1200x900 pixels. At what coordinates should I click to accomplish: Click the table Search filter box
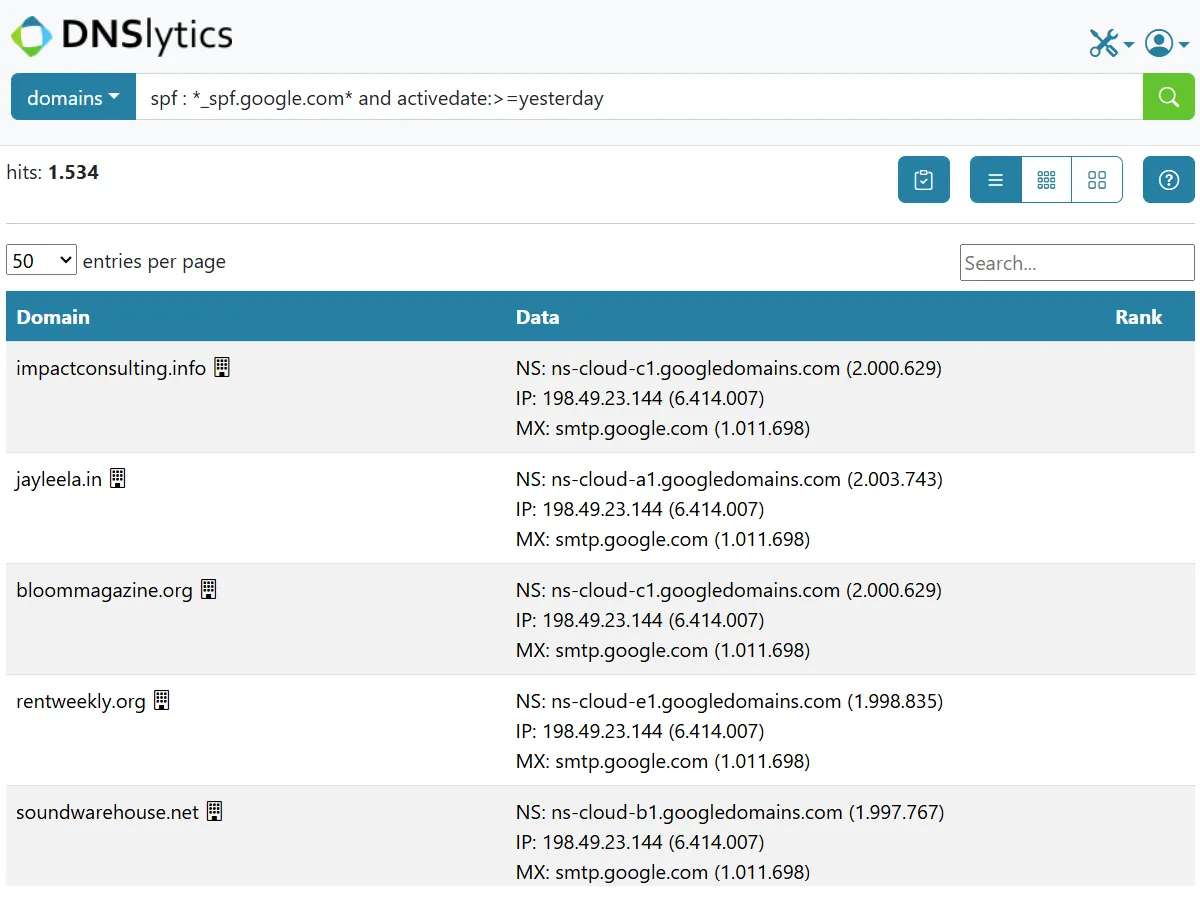tap(1077, 263)
